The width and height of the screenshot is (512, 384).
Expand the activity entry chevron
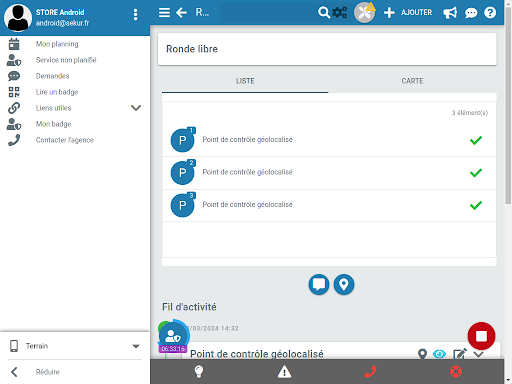(x=479, y=354)
